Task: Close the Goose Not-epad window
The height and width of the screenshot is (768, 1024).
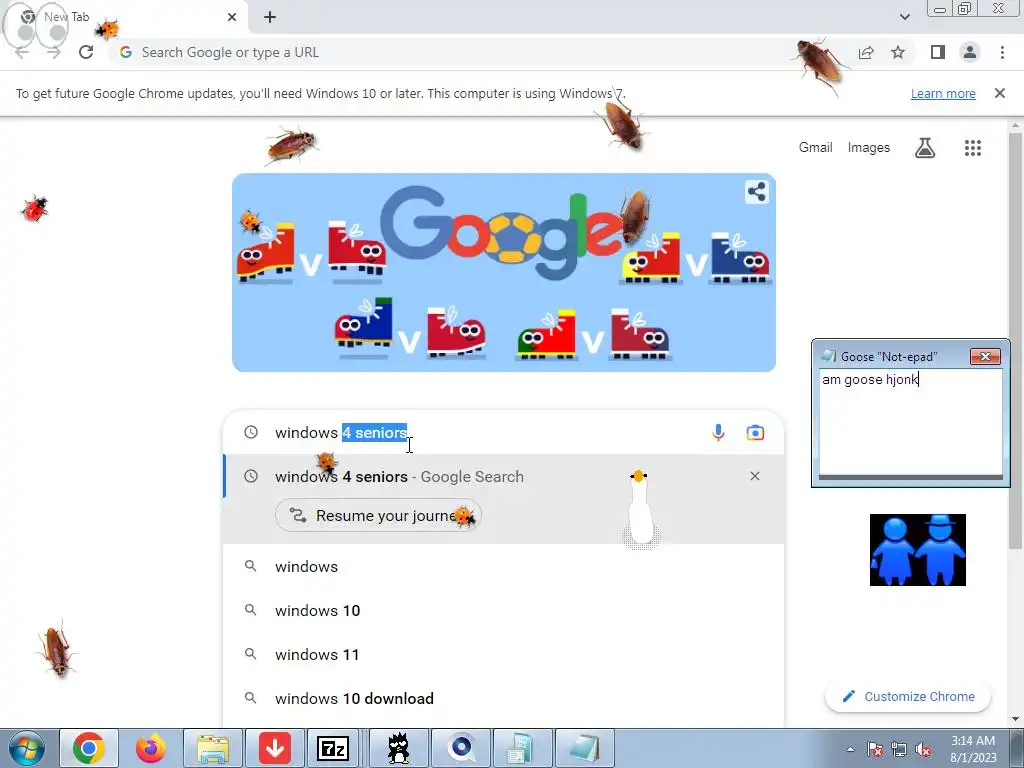Action: [985, 356]
